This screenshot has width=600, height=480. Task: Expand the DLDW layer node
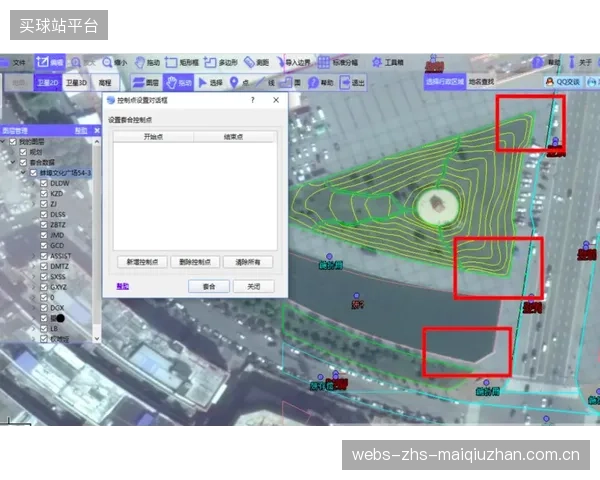coord(34,183)
